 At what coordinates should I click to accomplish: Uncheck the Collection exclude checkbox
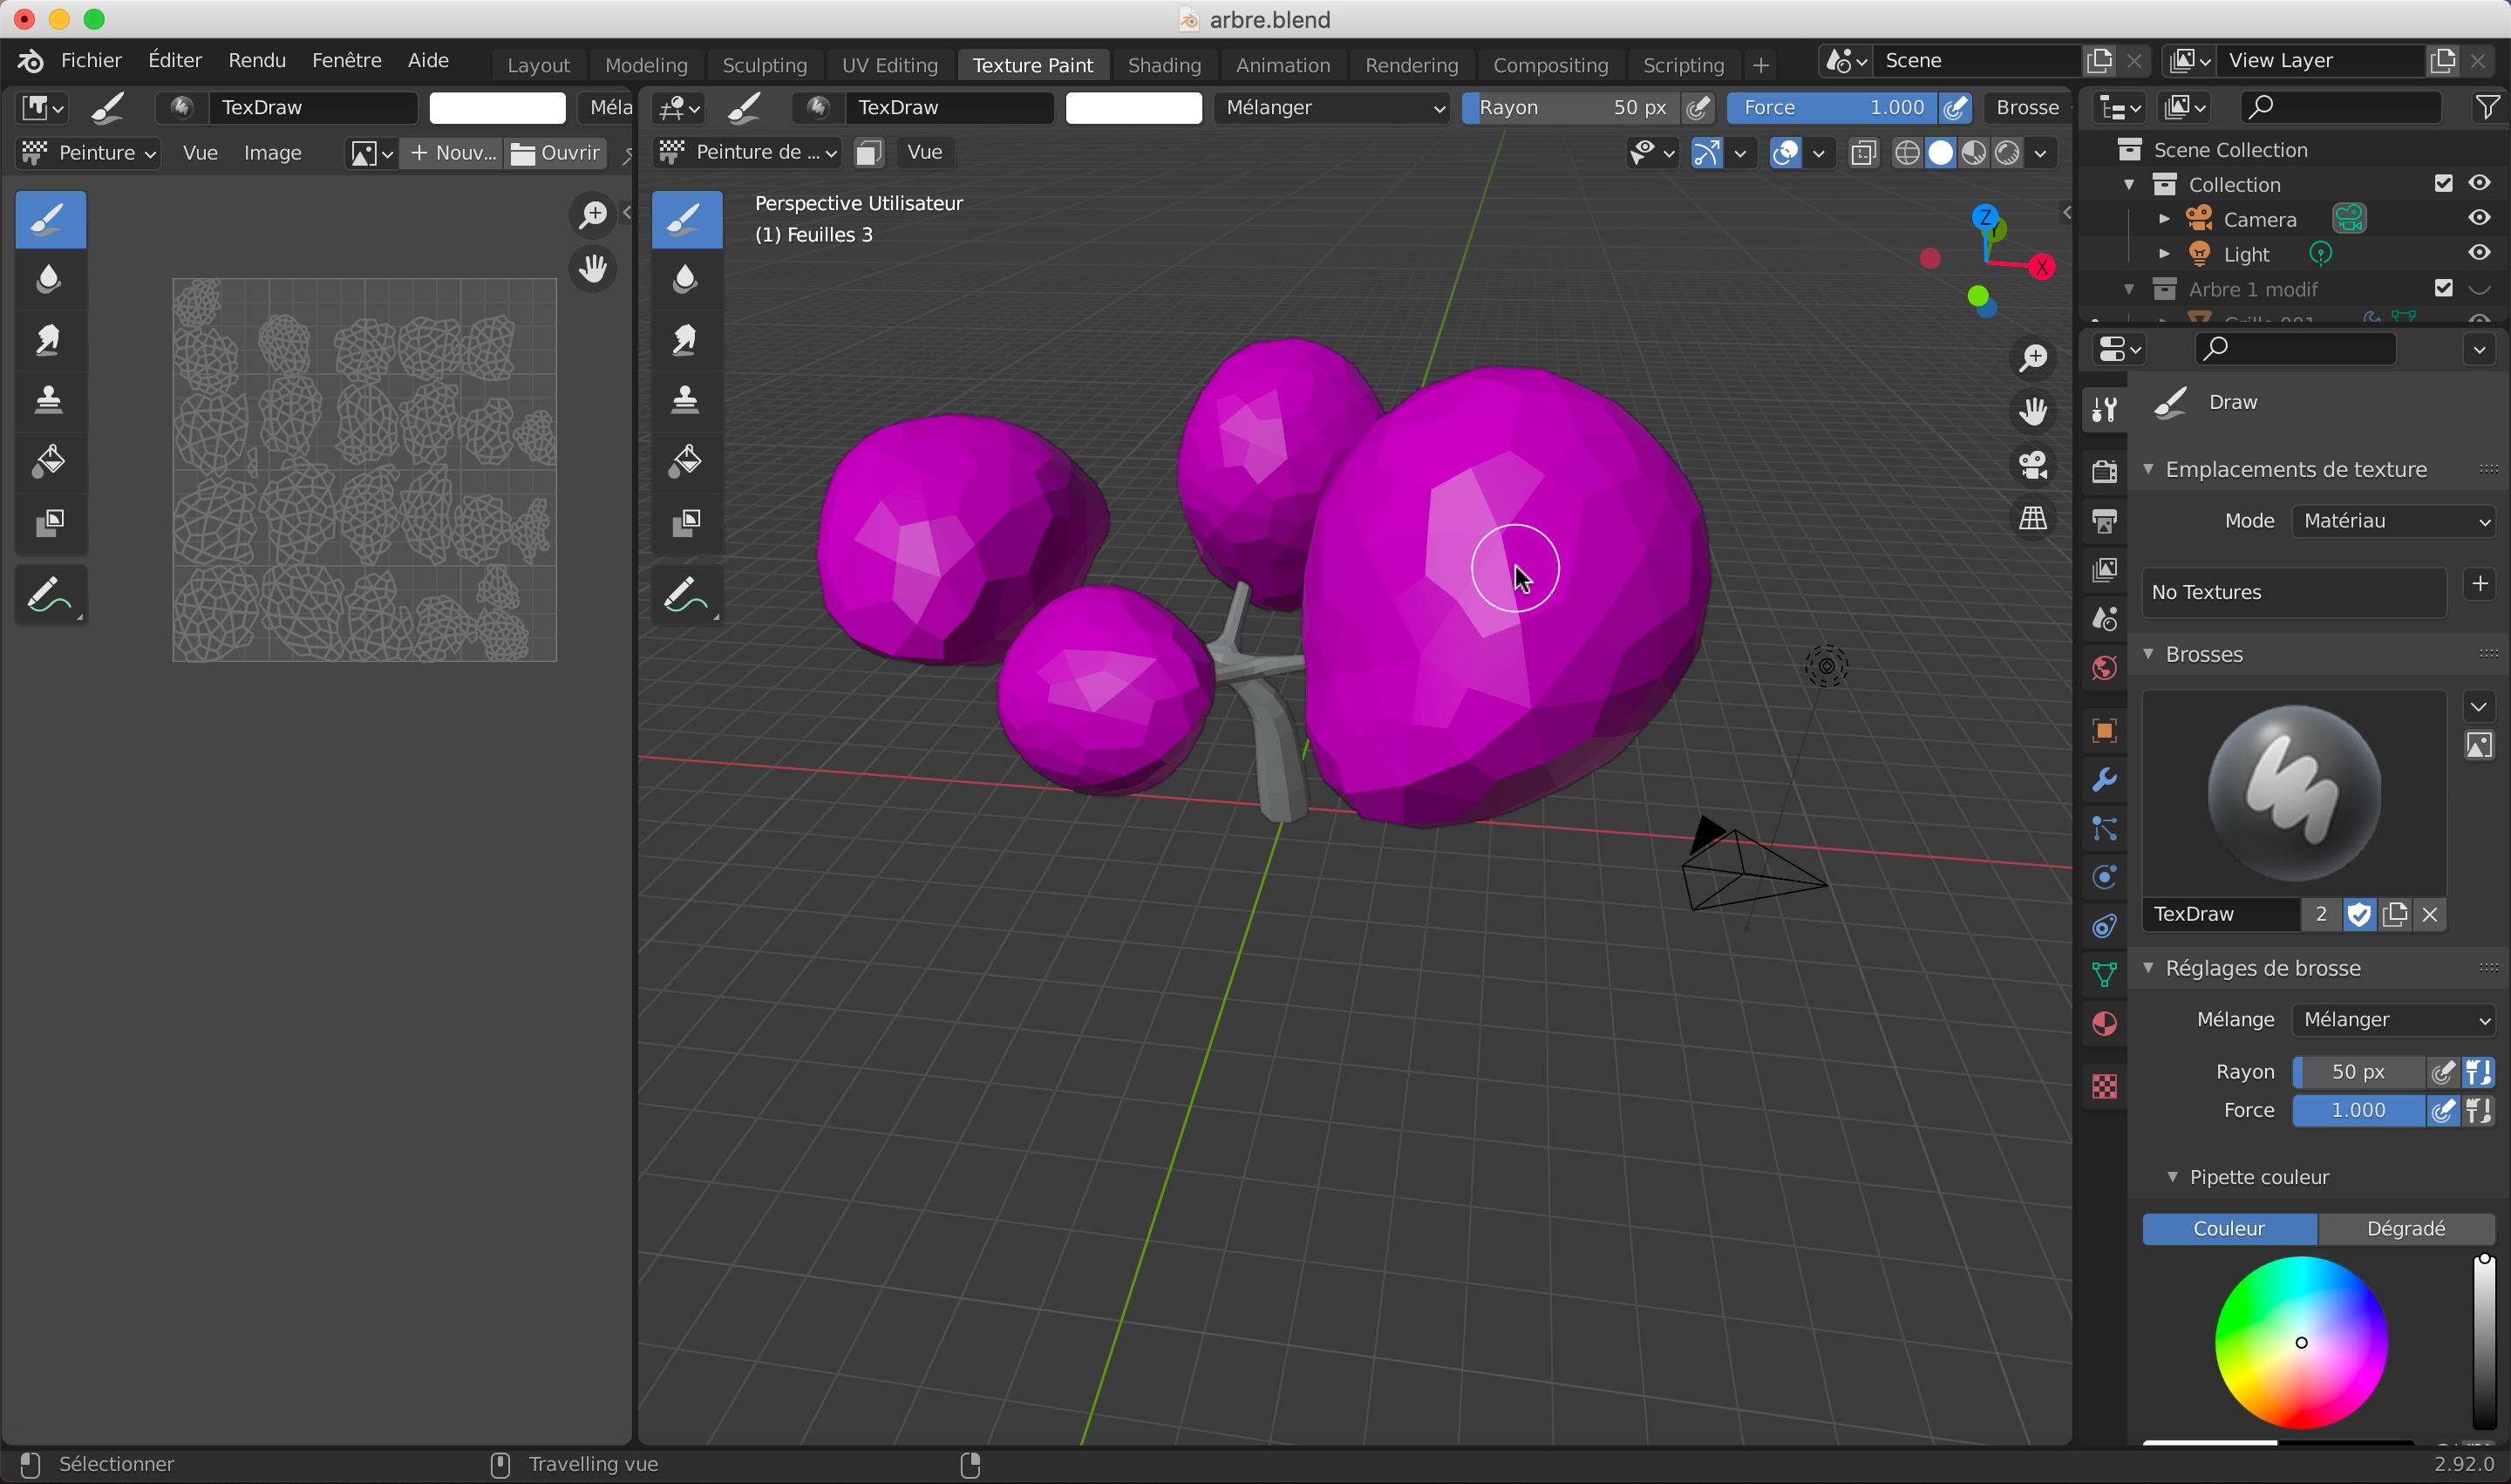(x=2443, y=184)
